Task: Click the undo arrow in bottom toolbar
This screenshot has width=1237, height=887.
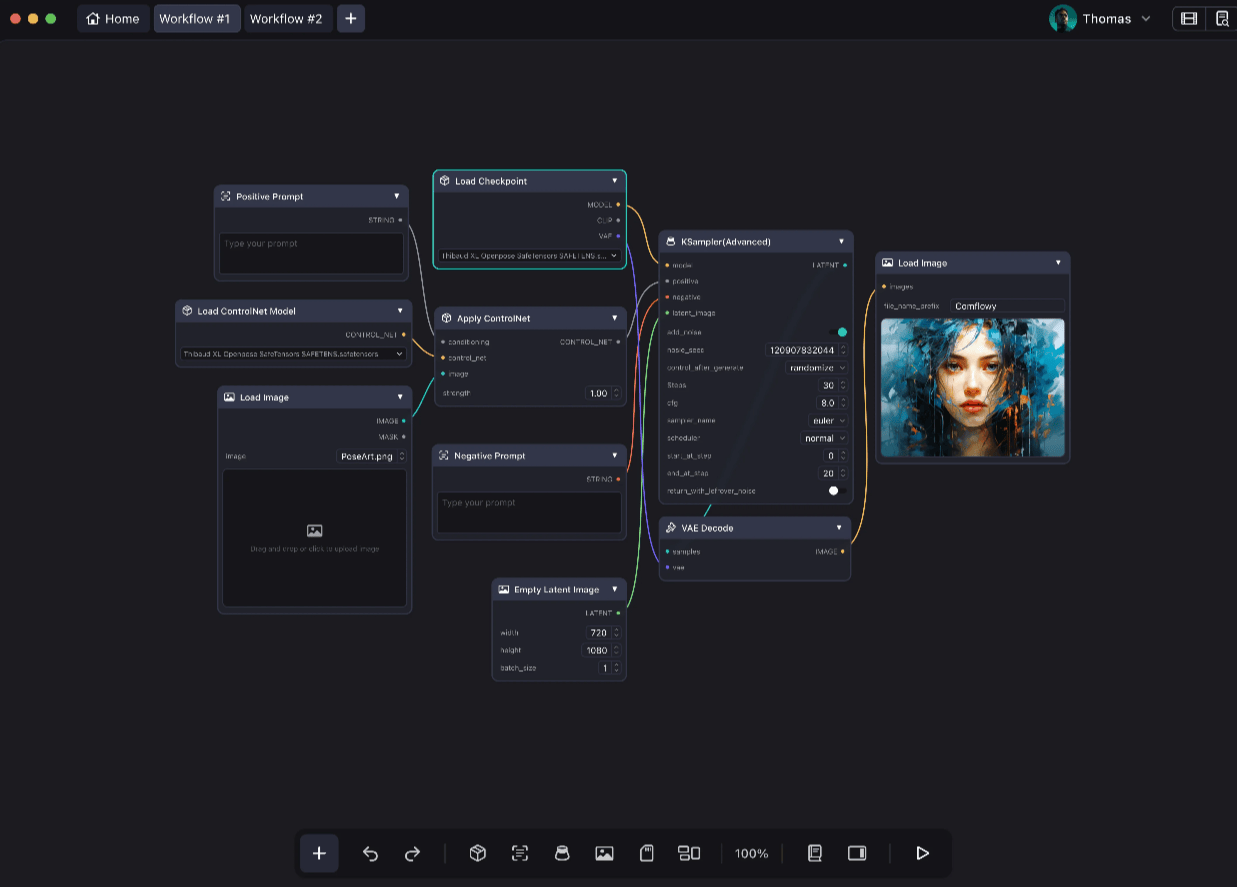Action: coord(370,853)
